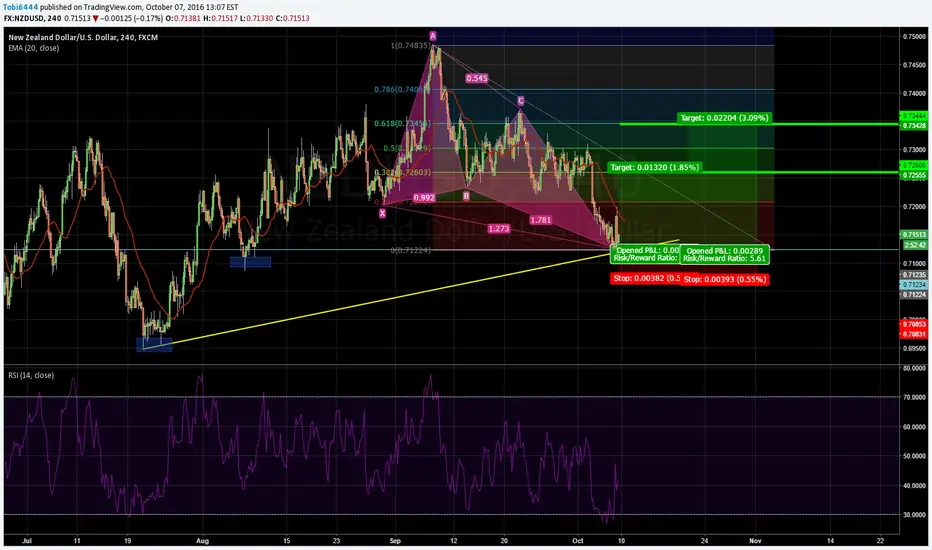Click the red 0.70831 price tag

point(914,334)
